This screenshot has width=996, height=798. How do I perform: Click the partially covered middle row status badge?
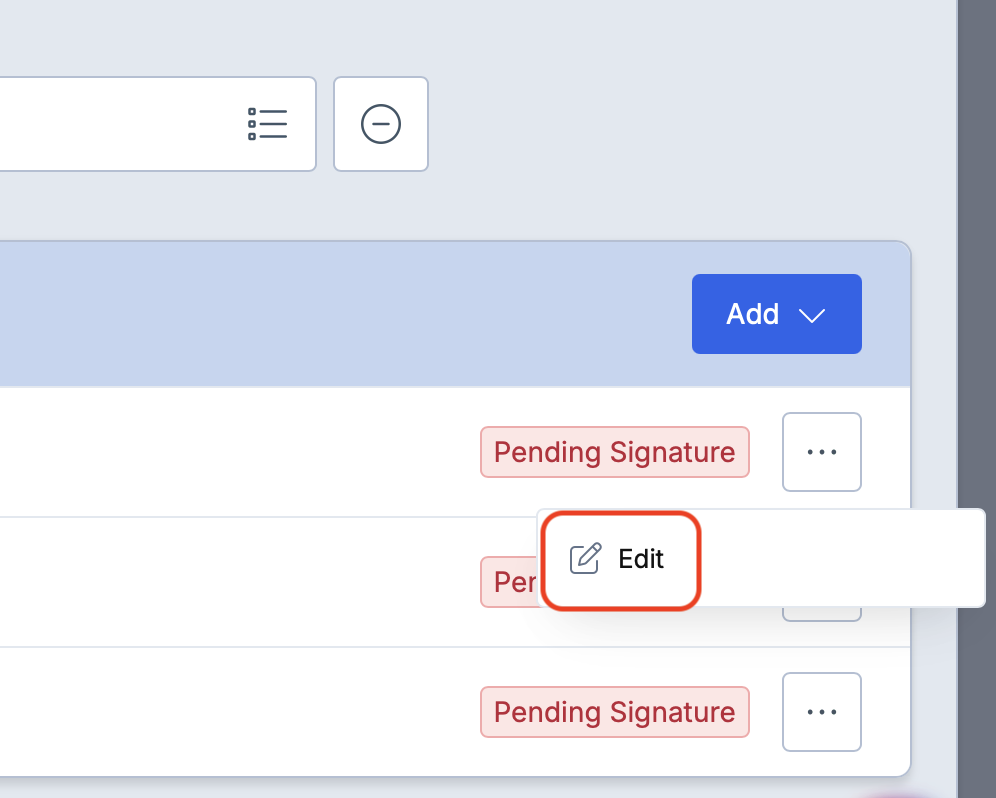click(509, 582)
